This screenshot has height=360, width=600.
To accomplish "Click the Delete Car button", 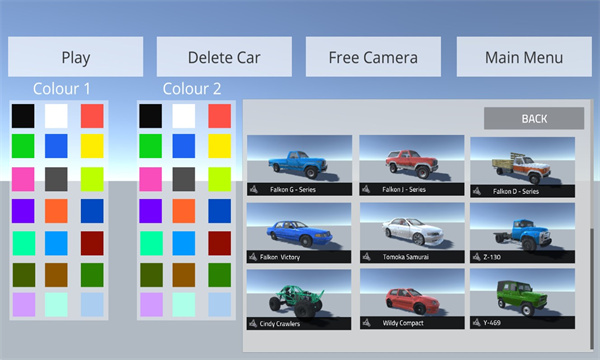I will click(224, 57).
